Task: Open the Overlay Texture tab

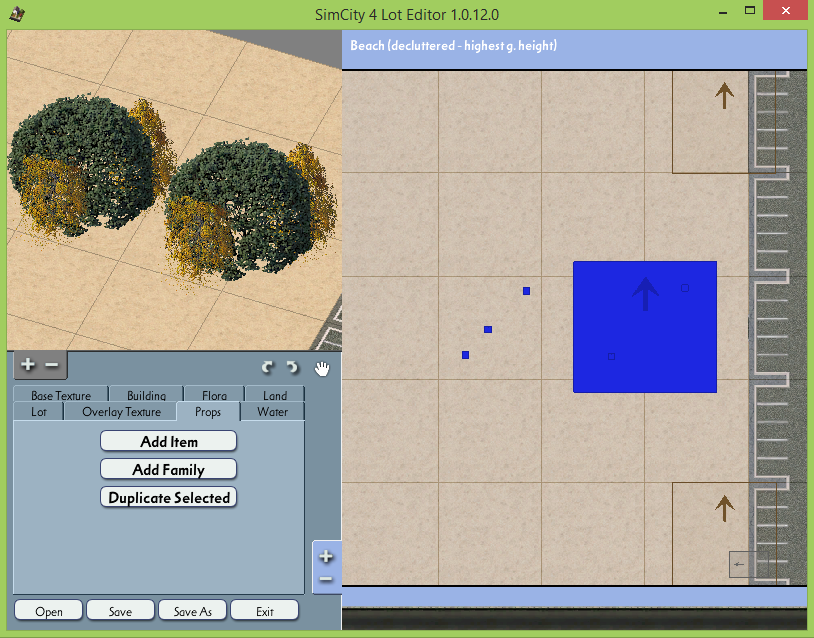Action: (x=121, y=412)
